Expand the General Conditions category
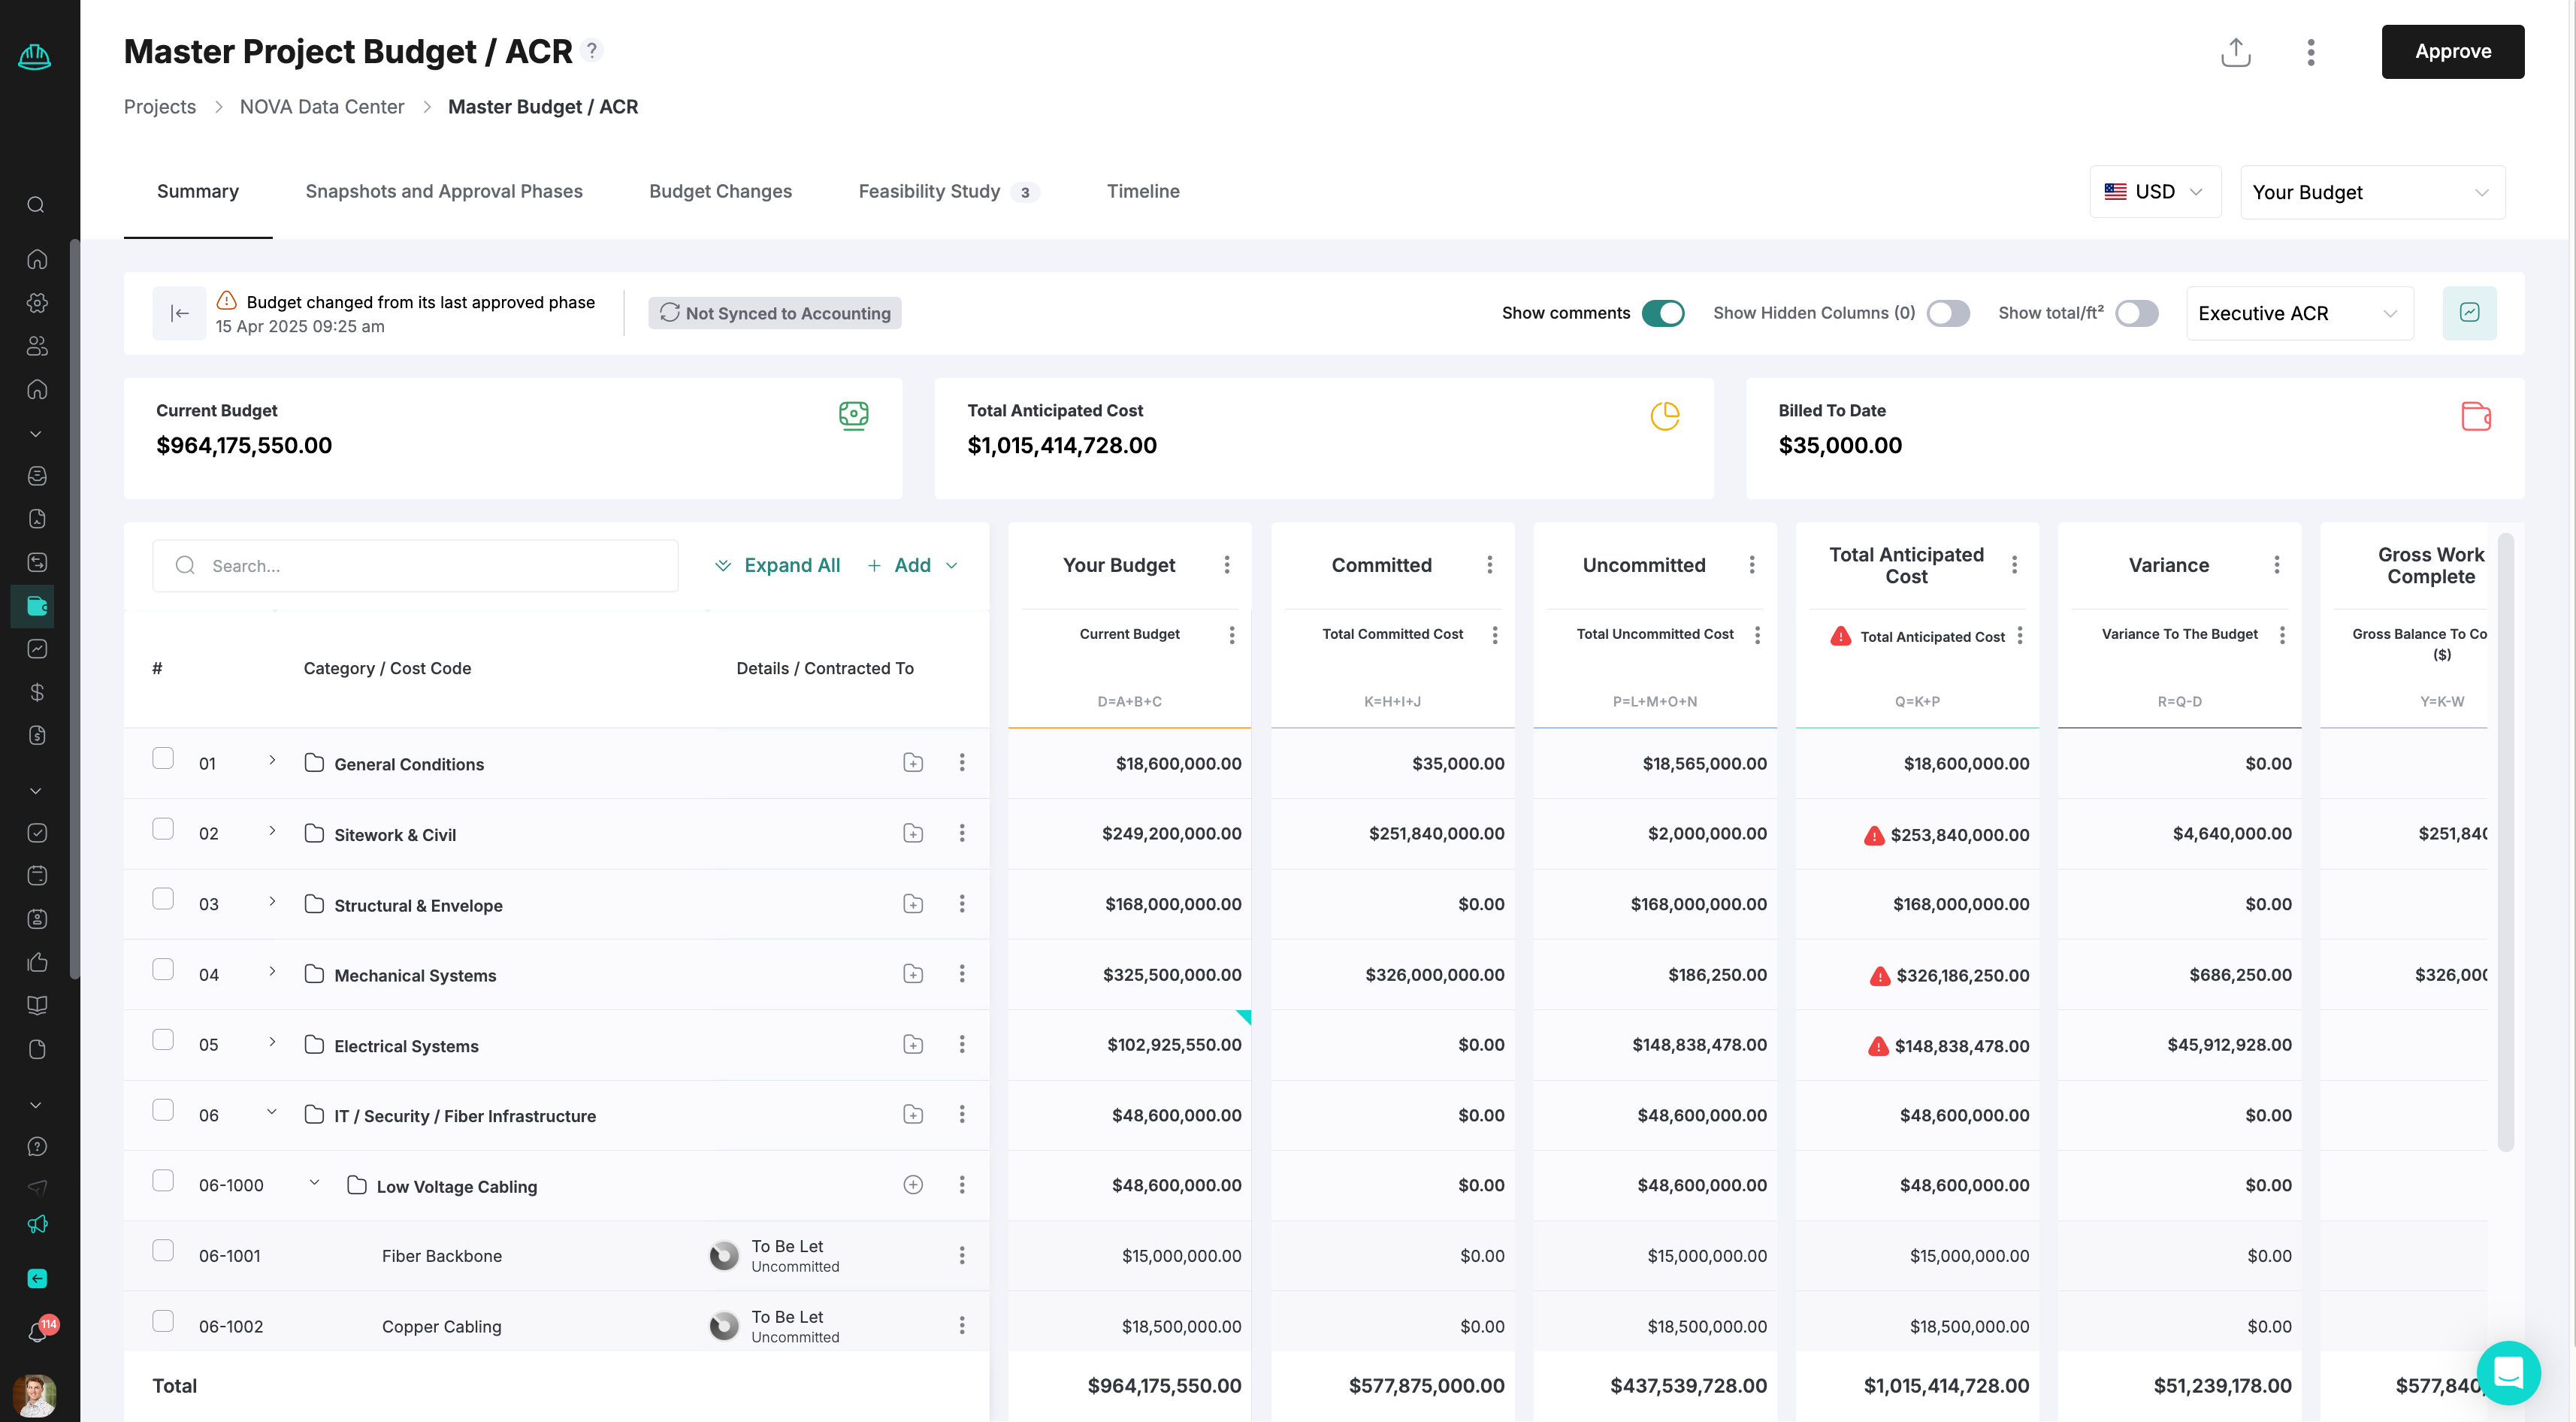 click(x=272, y=760)
